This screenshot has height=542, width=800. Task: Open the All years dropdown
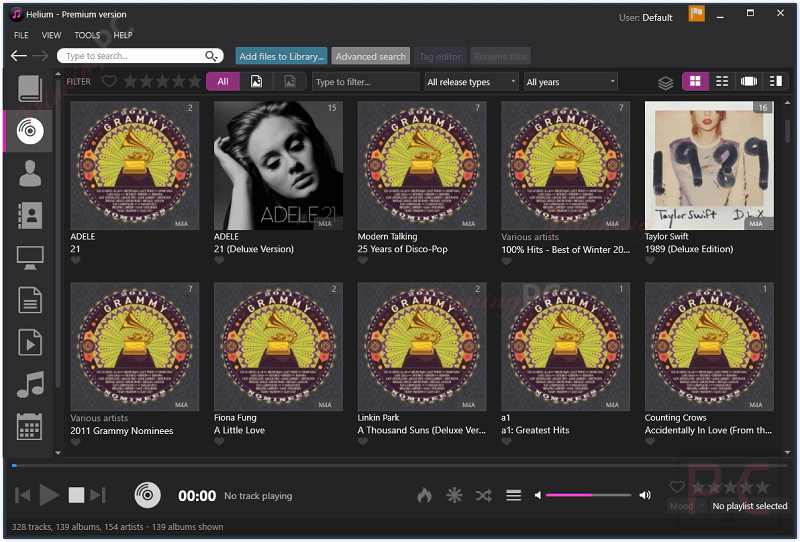pos(570,82)
